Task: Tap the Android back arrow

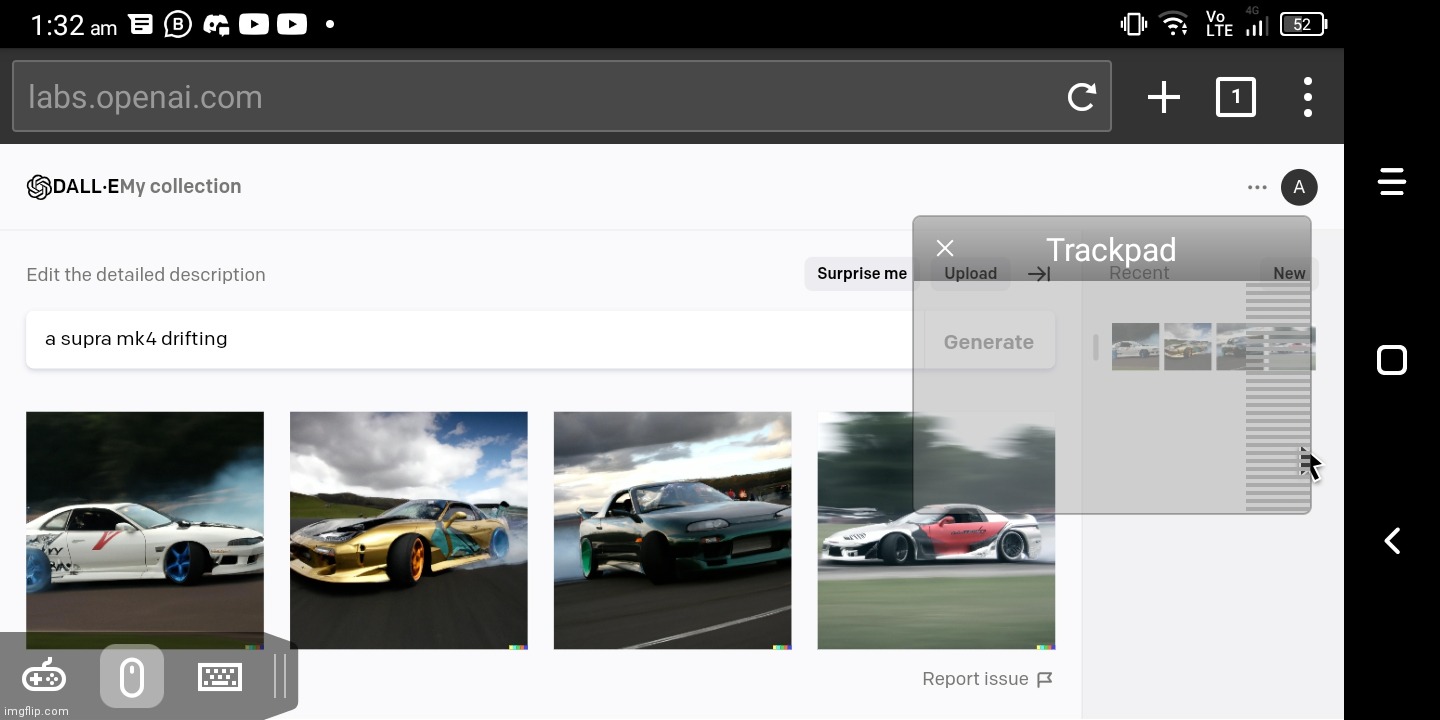Action: [x=1391, y=541]
